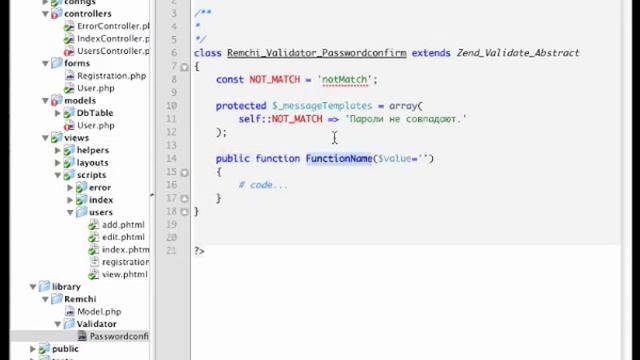The image size is (640, 360).
Task: Click fold marker at line 17
Action: click(x=184, y=199)
